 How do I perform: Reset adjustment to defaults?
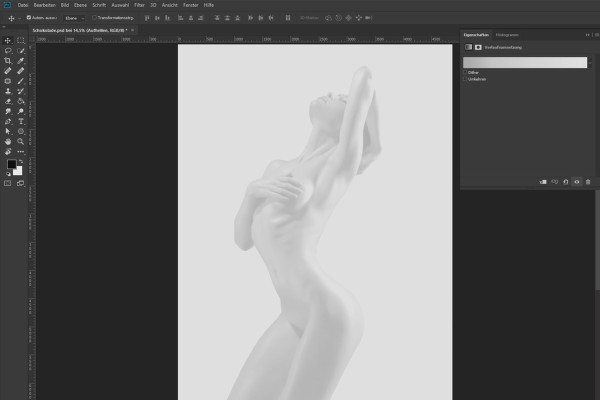(x=566, y=182)
